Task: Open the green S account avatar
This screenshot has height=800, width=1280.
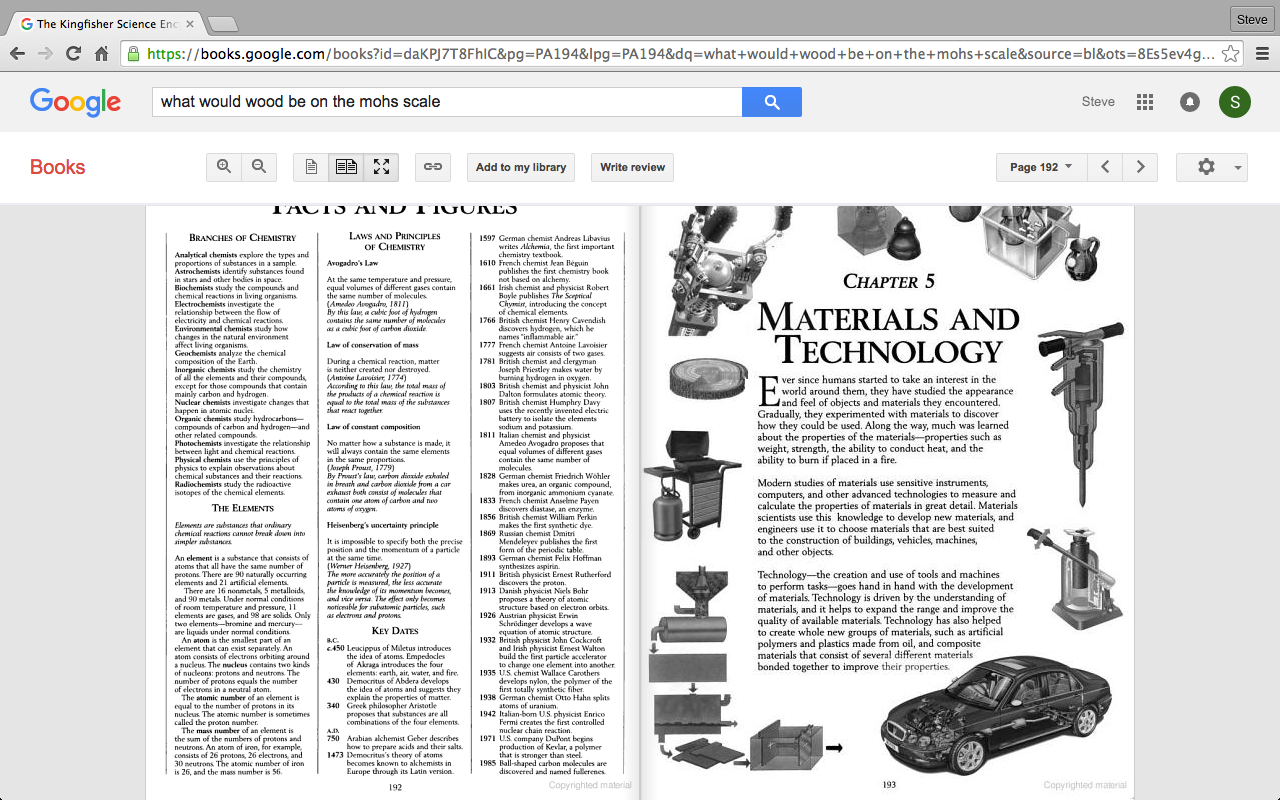Action: (x=1234, y=102)
